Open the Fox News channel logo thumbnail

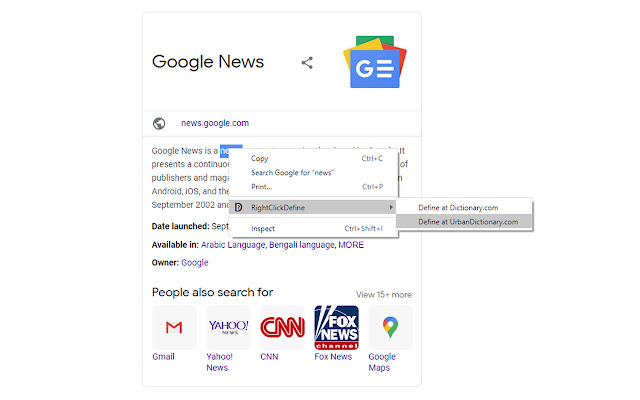[336, 327]
